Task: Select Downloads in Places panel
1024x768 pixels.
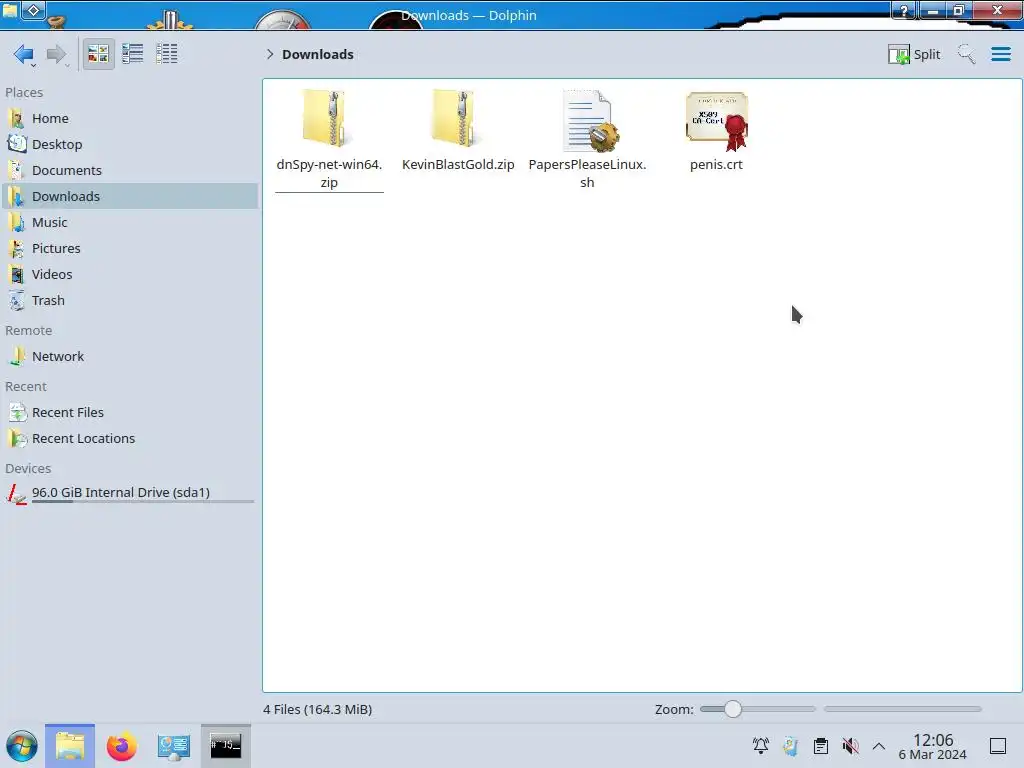Action: (x=130, y=197)
